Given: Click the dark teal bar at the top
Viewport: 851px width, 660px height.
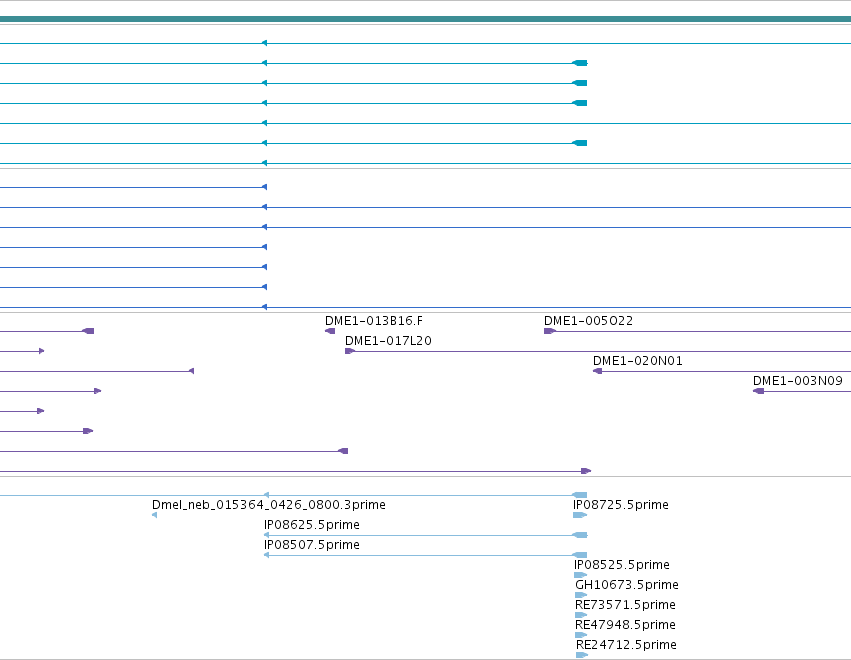Looking at the screenshot, I should tap(426, 19).
